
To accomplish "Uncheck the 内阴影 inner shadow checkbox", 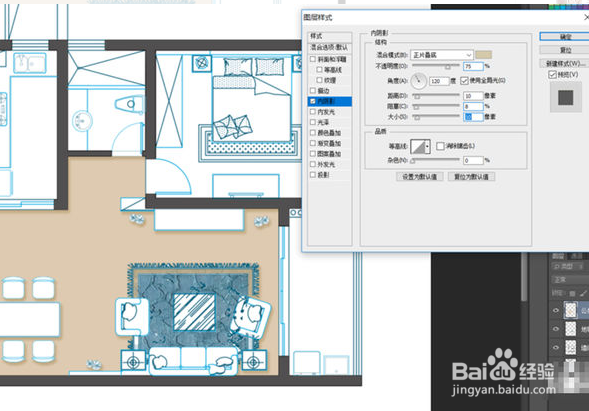I will tap(313, 101).
